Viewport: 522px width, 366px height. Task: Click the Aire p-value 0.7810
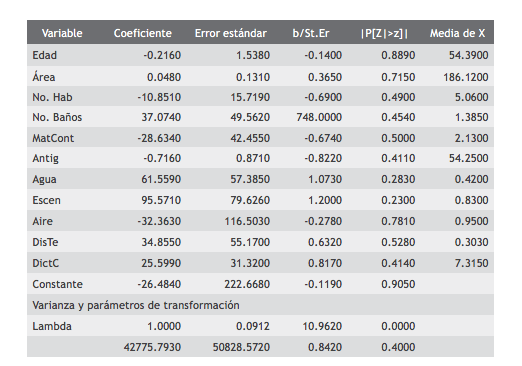[398, 221]
